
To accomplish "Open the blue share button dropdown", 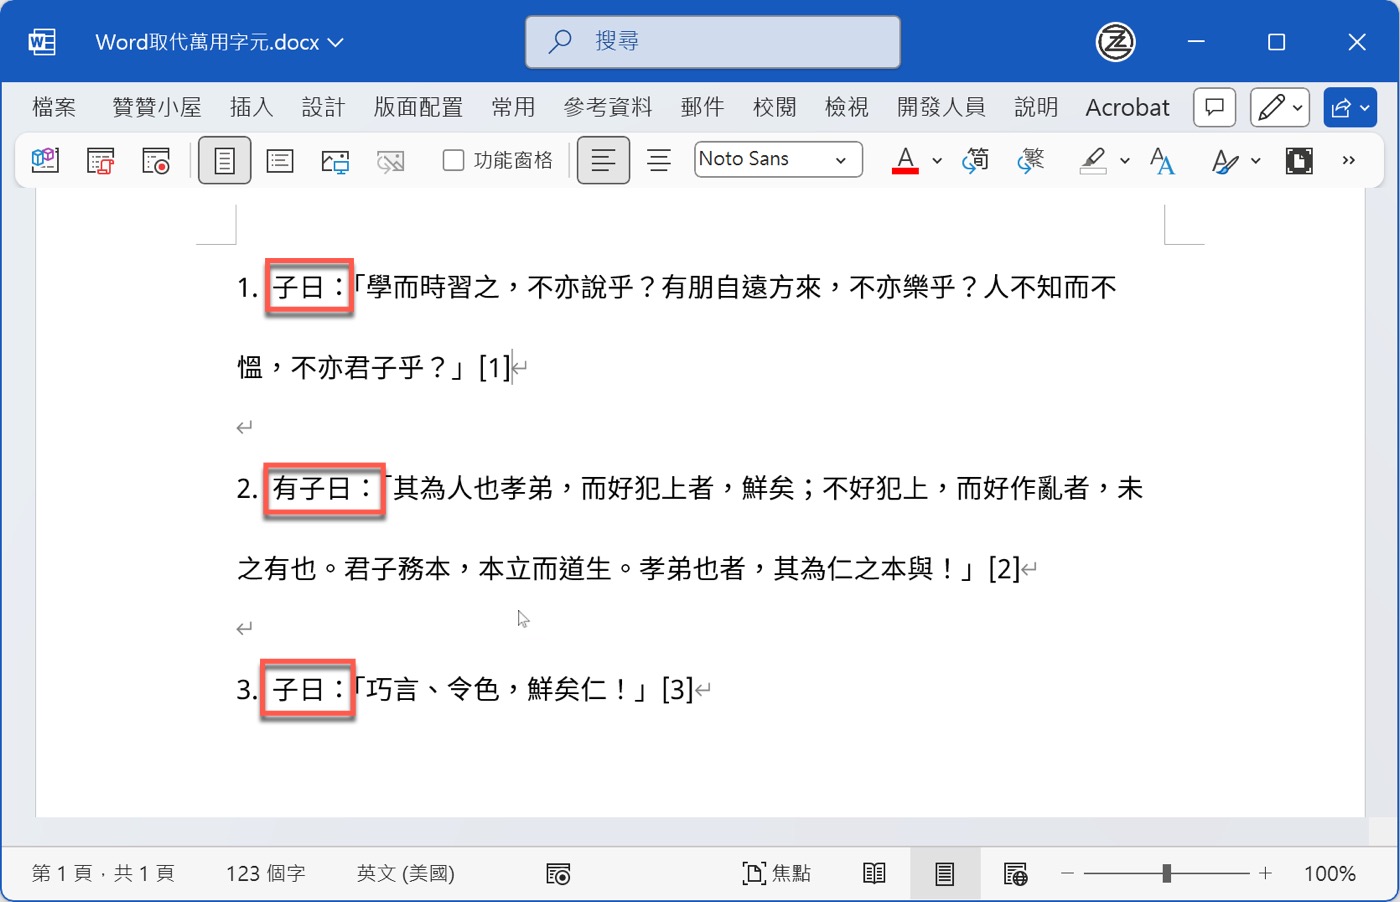I will 1350,107.
